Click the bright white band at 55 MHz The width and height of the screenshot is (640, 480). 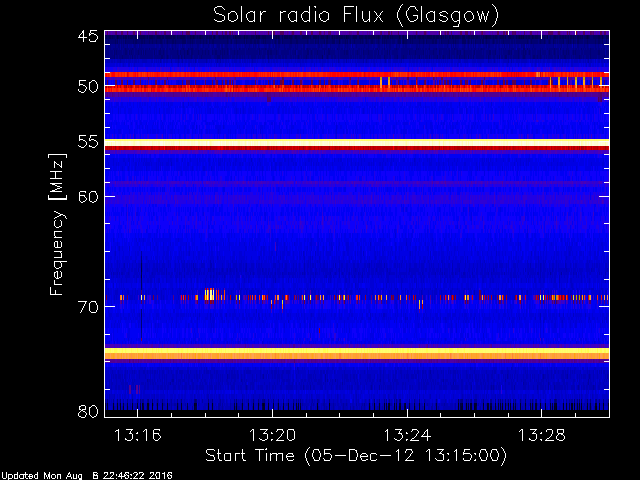point(357,143)
